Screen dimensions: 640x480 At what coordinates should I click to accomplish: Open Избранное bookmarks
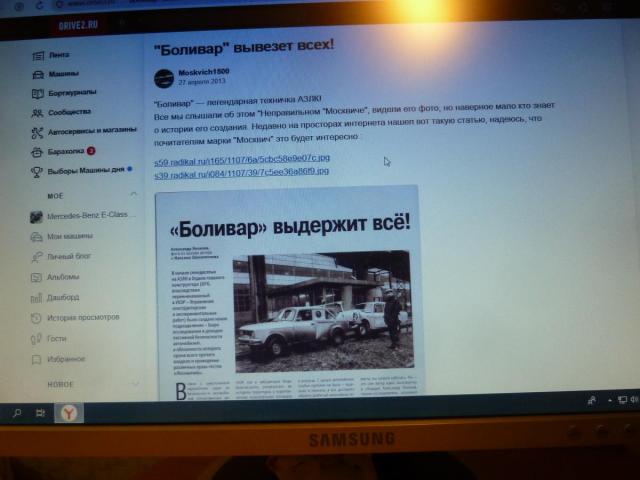(x=64, y=357)
